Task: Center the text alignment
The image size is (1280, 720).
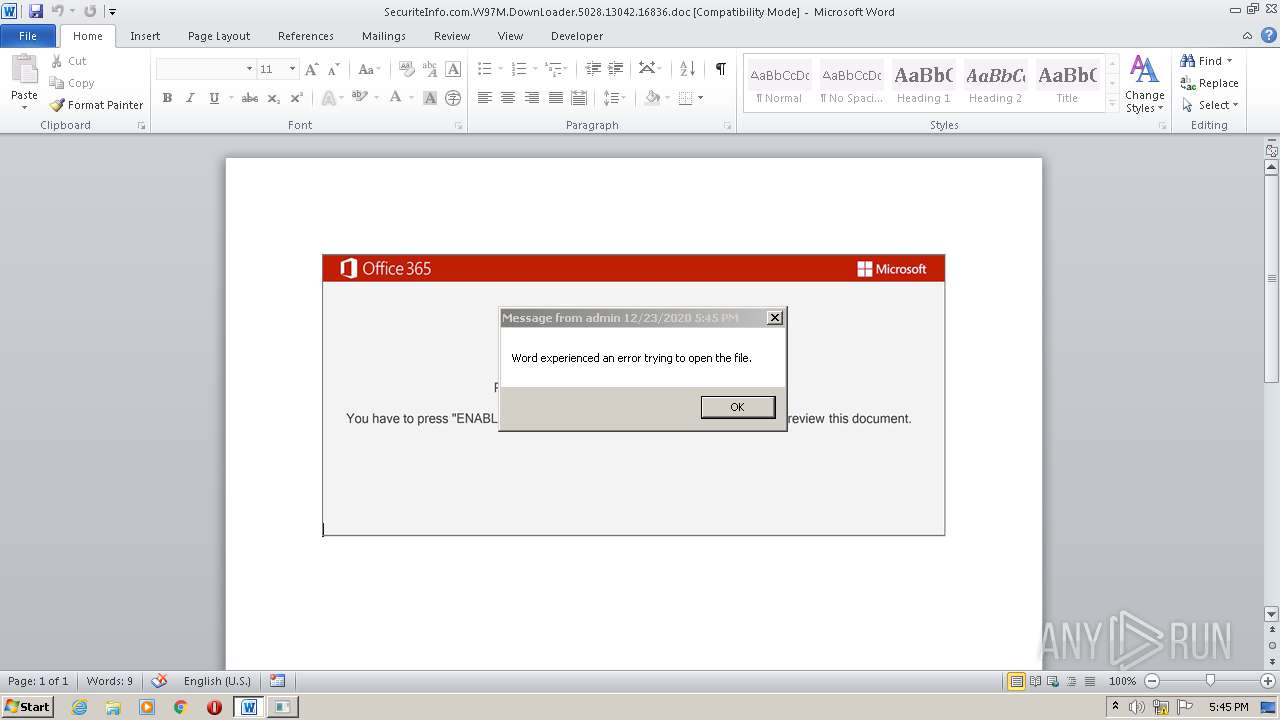Action: [508, 98]
